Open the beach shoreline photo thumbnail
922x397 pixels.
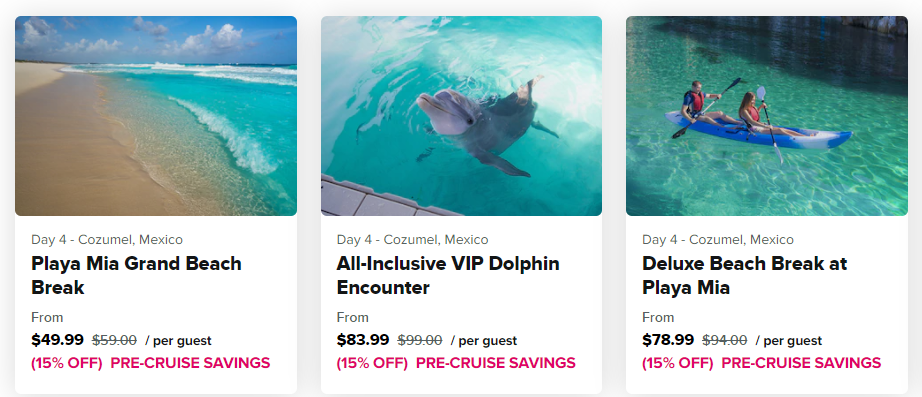pyautogui.click(x=156, y=116)
